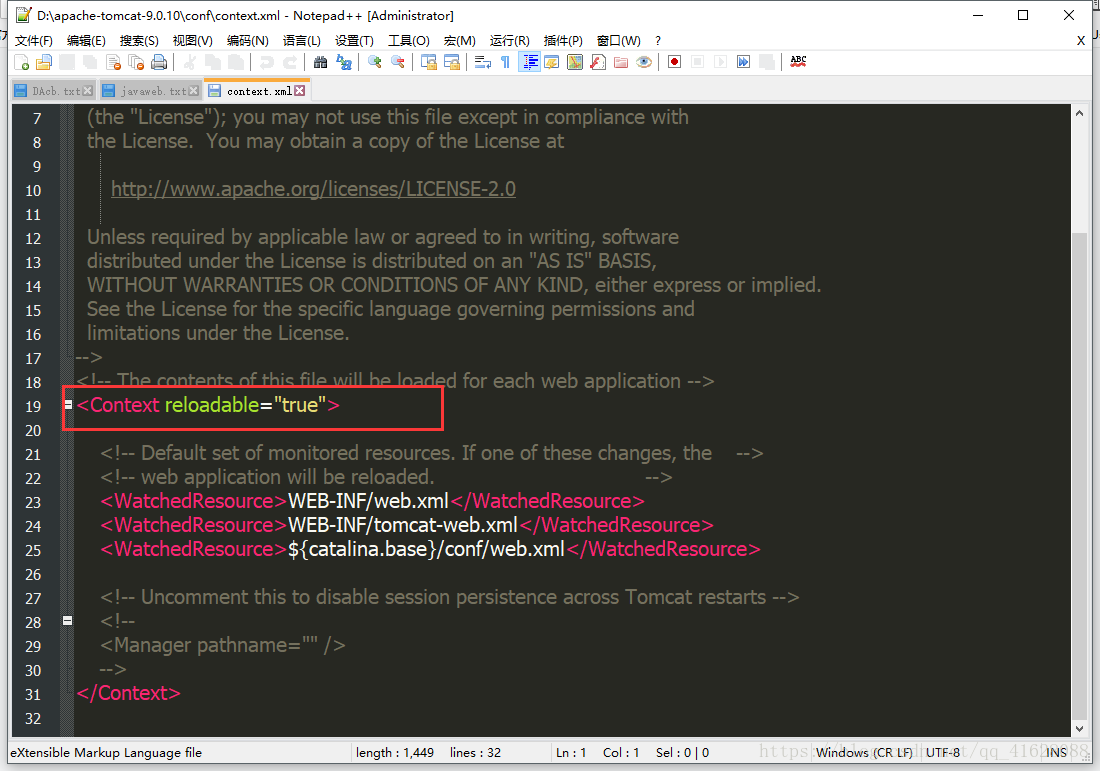Open the Folder as Workspace panel
Screen dimensions: 1100x771
[x=621, y=62]
